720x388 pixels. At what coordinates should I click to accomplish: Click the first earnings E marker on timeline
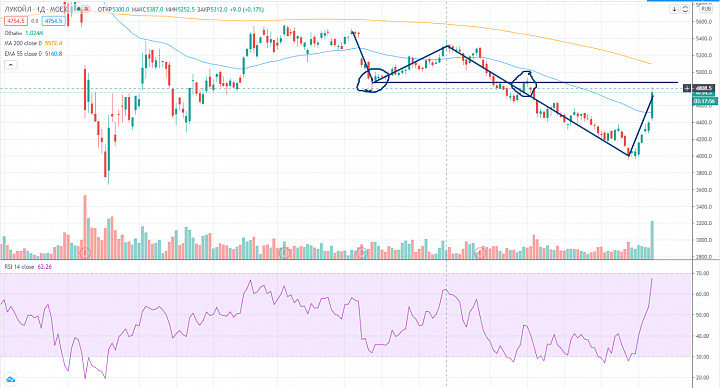click(84, 252)
